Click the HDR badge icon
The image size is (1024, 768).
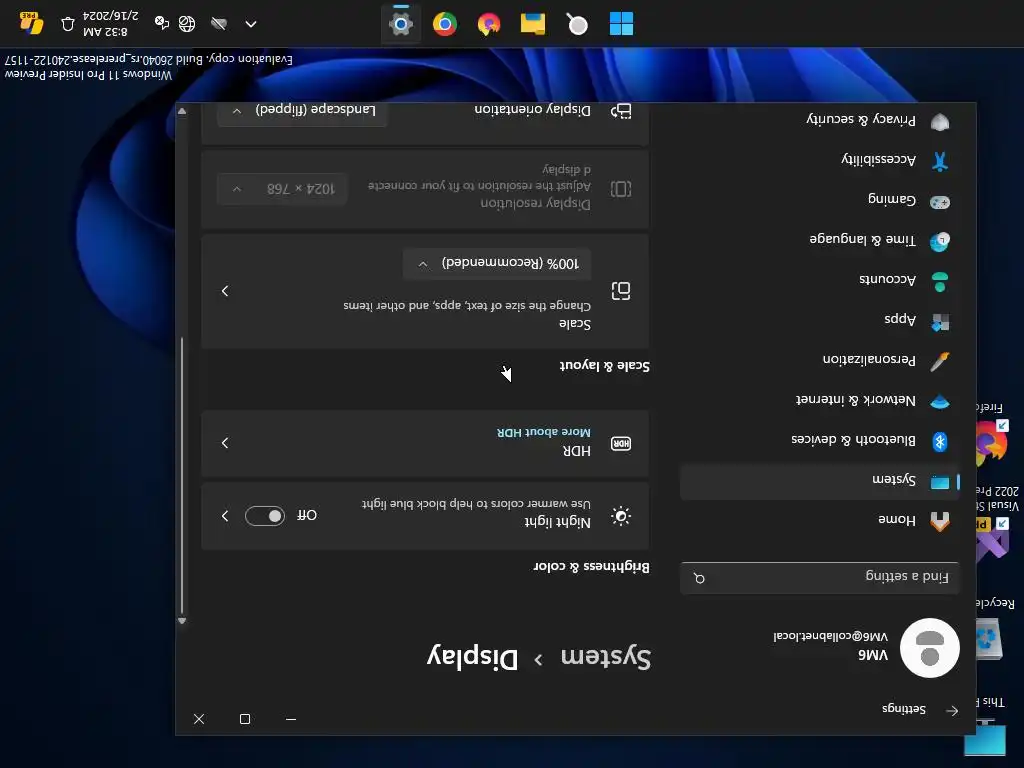(620, 443)
